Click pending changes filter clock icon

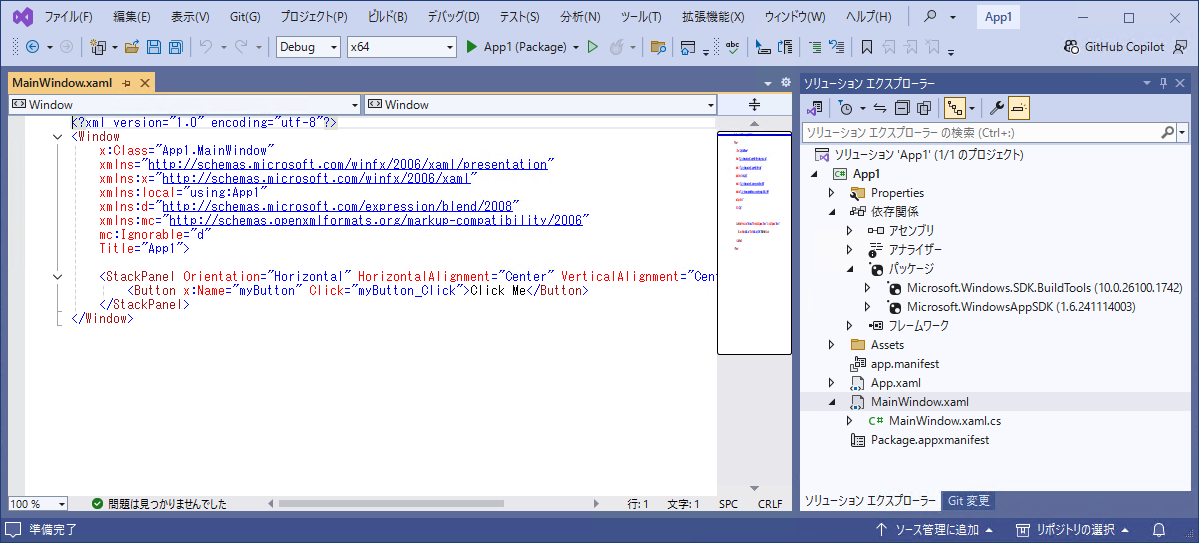(844, 109)
